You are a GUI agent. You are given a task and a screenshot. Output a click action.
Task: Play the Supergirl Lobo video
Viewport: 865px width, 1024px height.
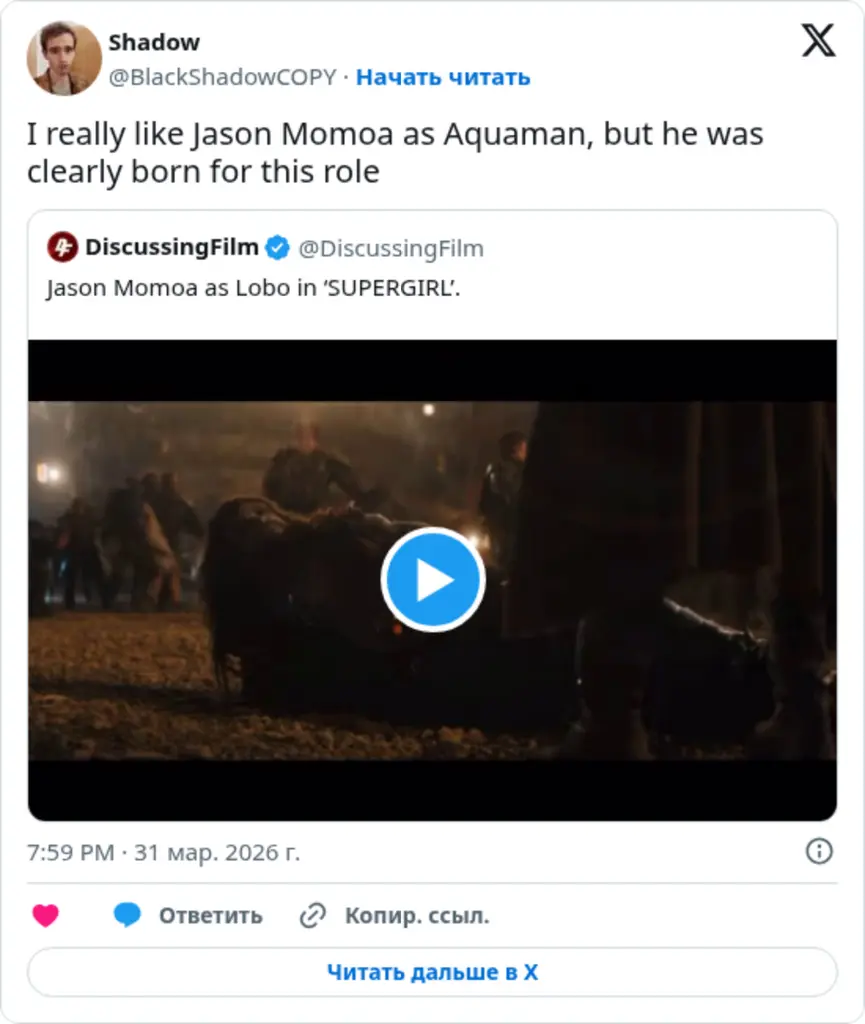(432, 580)
